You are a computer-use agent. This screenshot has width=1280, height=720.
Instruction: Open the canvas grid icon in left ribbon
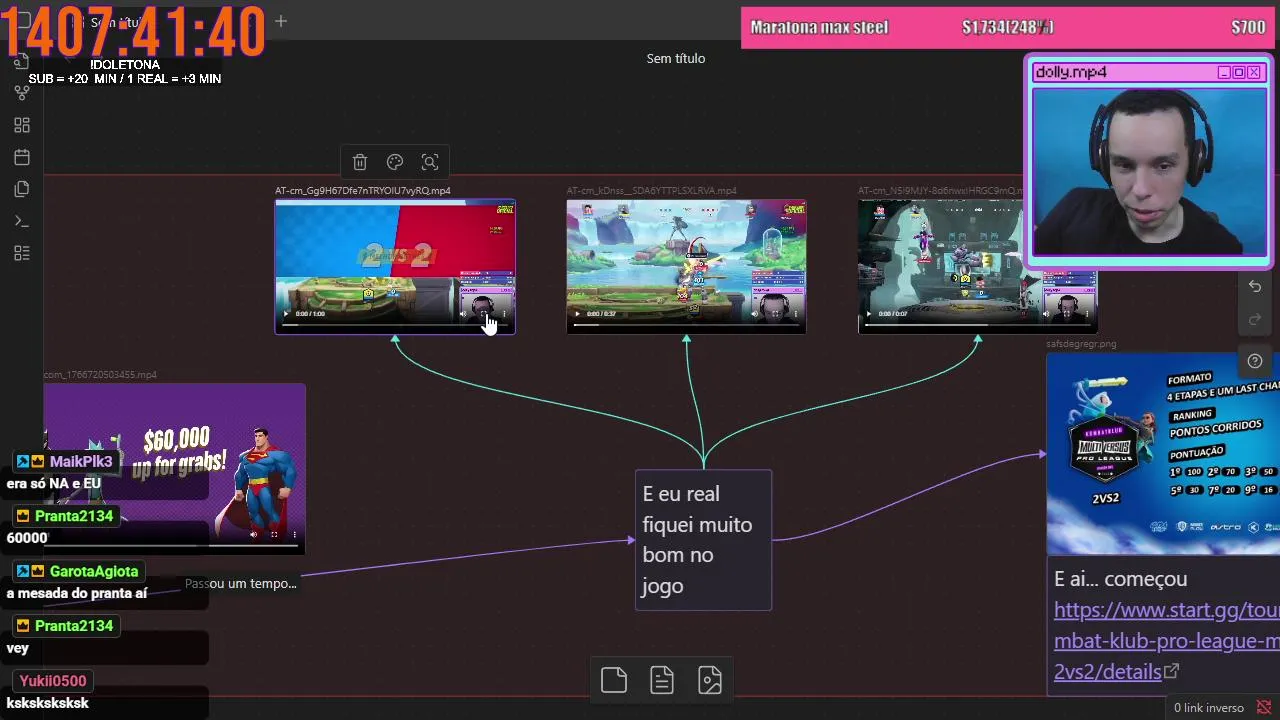click(x=22, y=125)
